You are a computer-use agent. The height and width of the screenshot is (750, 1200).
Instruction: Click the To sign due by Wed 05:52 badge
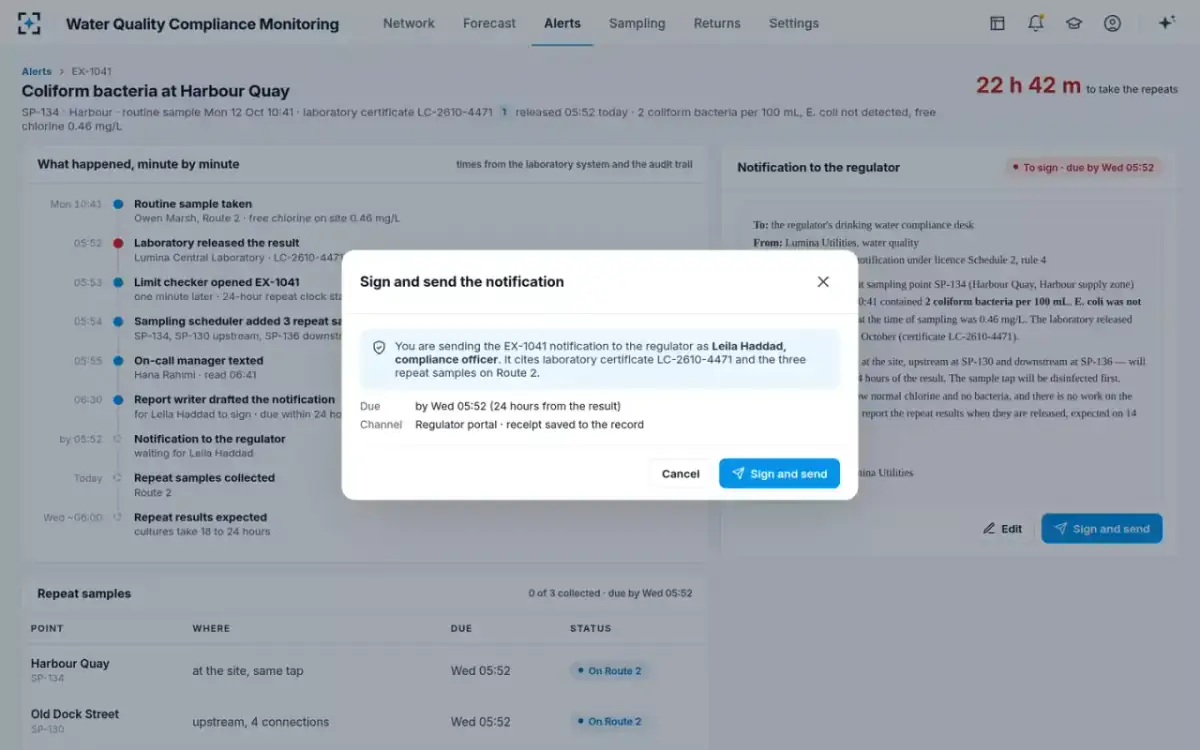pyautogui.click(x=1082, y=168)
